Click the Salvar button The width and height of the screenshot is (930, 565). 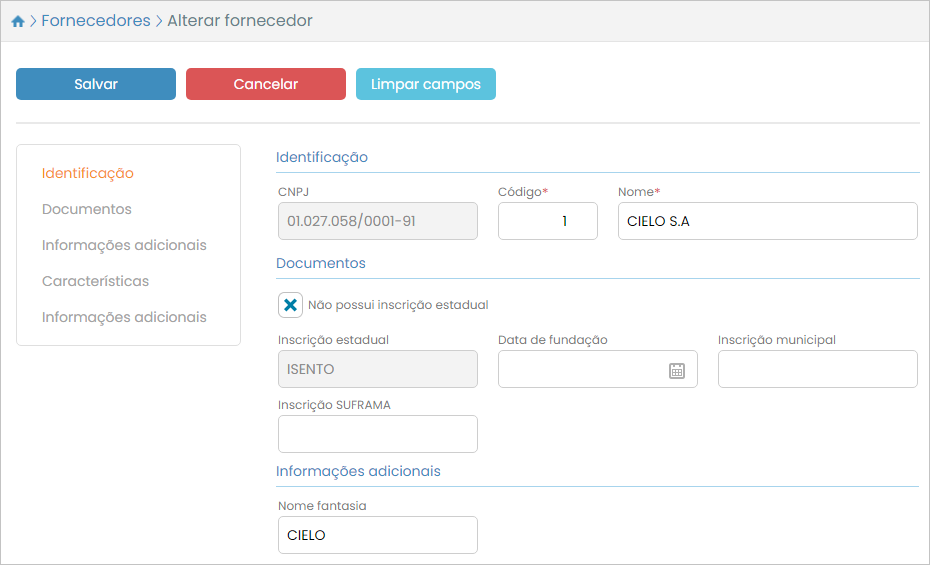point(96,84)
